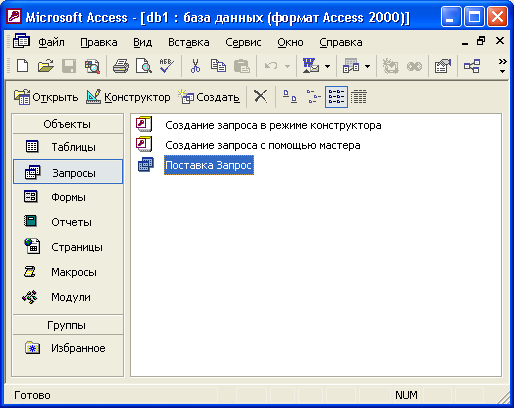Viewport: 514px width, 408px height.
Task: Select Отчеты in the objects pane
Action: (68, 222)
